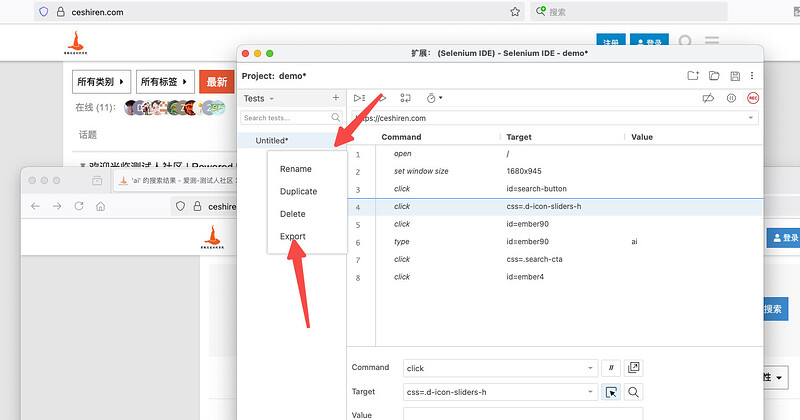800x420 pixels.
Task: Reload page in second browser window
Action: pos(79,206)
